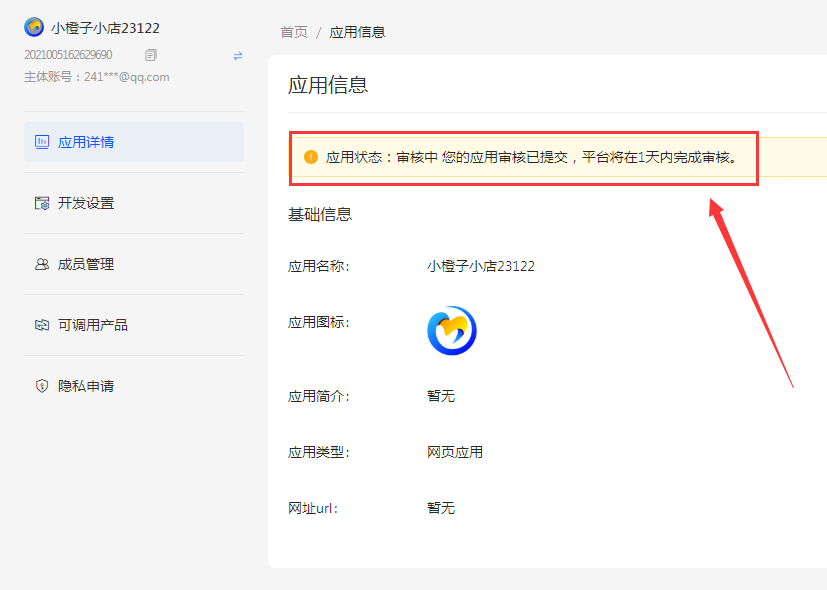The height and width of the screenshot is (590, 827).
Task: Click the round app icon under 应用图标
Action: (452, 330)
